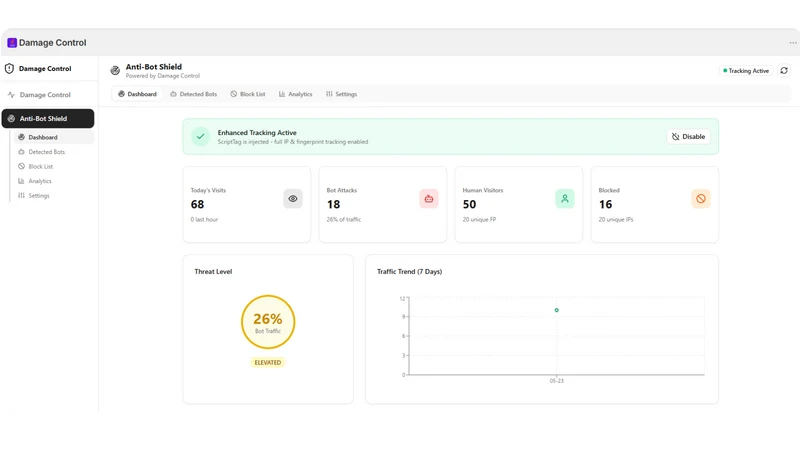
Task: Click '26% of traffic' text
Action: click(344, 219)
